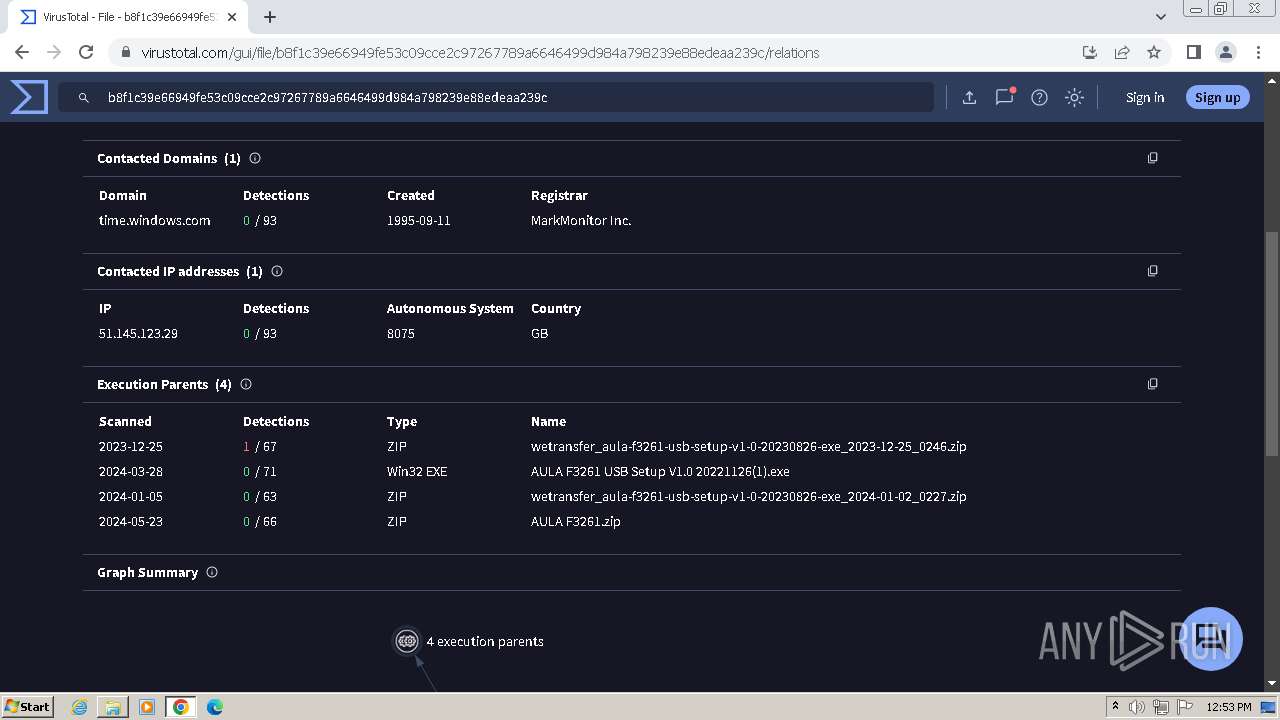
Task: Open wetransfer zip 2023-12-25_0246 parent
Action: pyautogui.click(x=749, y=446)
